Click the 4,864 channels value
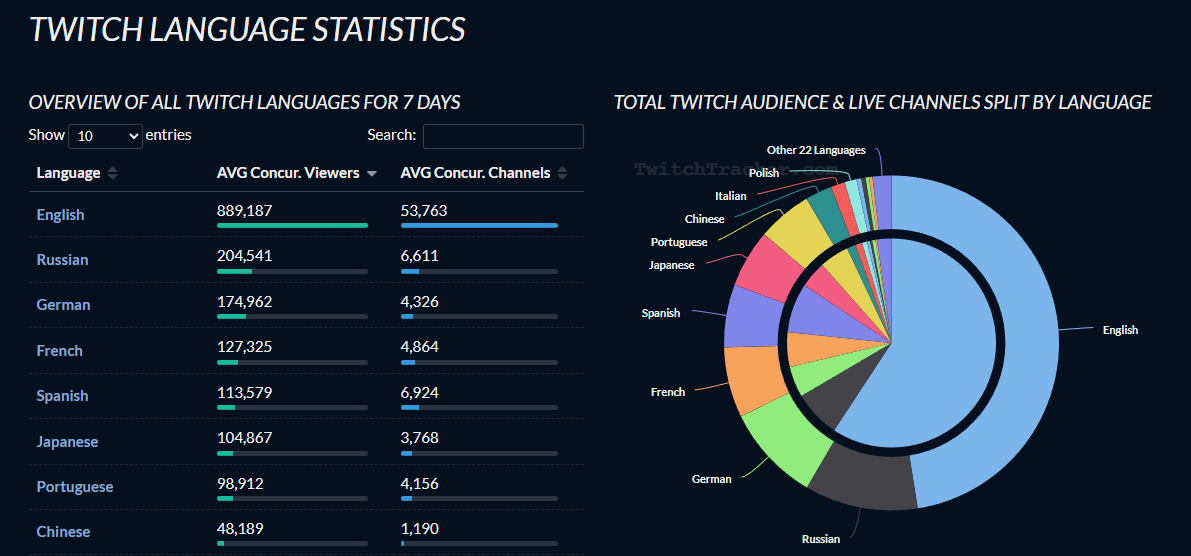Image resolution: width=1191 pixels, height=556 pixels. point(419,347)
